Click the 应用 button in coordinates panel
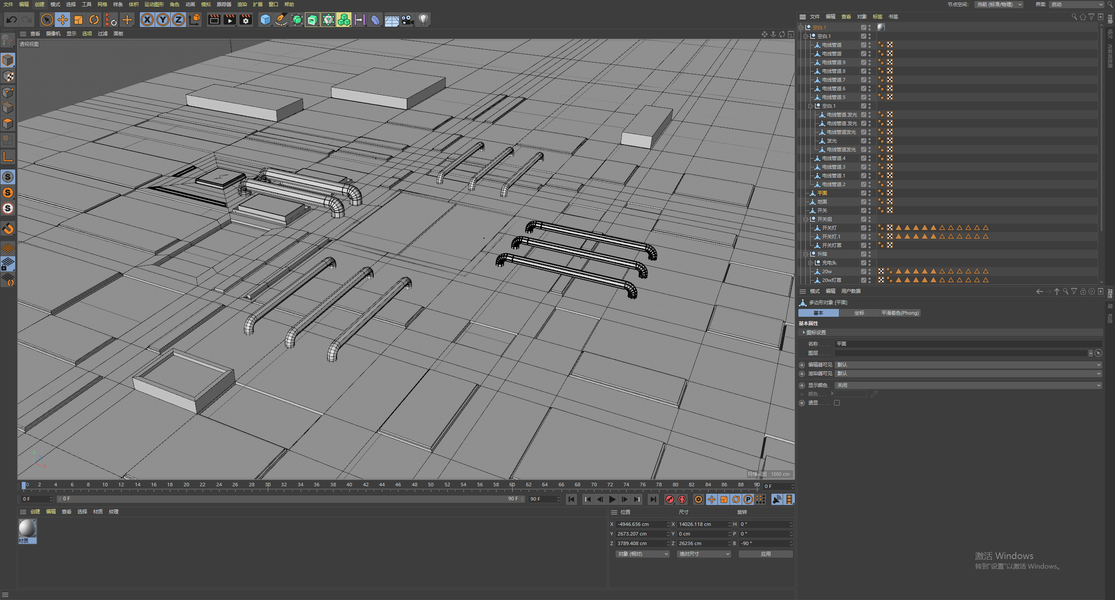1115x600 pixels. [x=765, y=554]
